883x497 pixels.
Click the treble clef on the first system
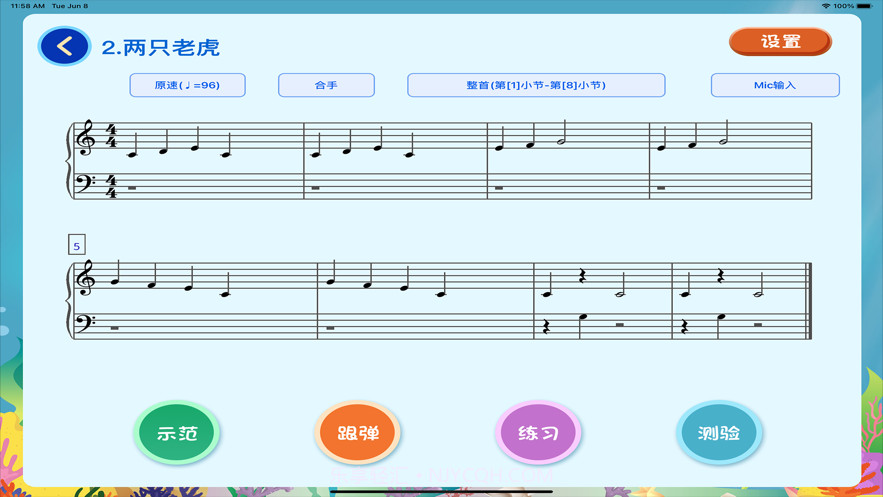86,139
